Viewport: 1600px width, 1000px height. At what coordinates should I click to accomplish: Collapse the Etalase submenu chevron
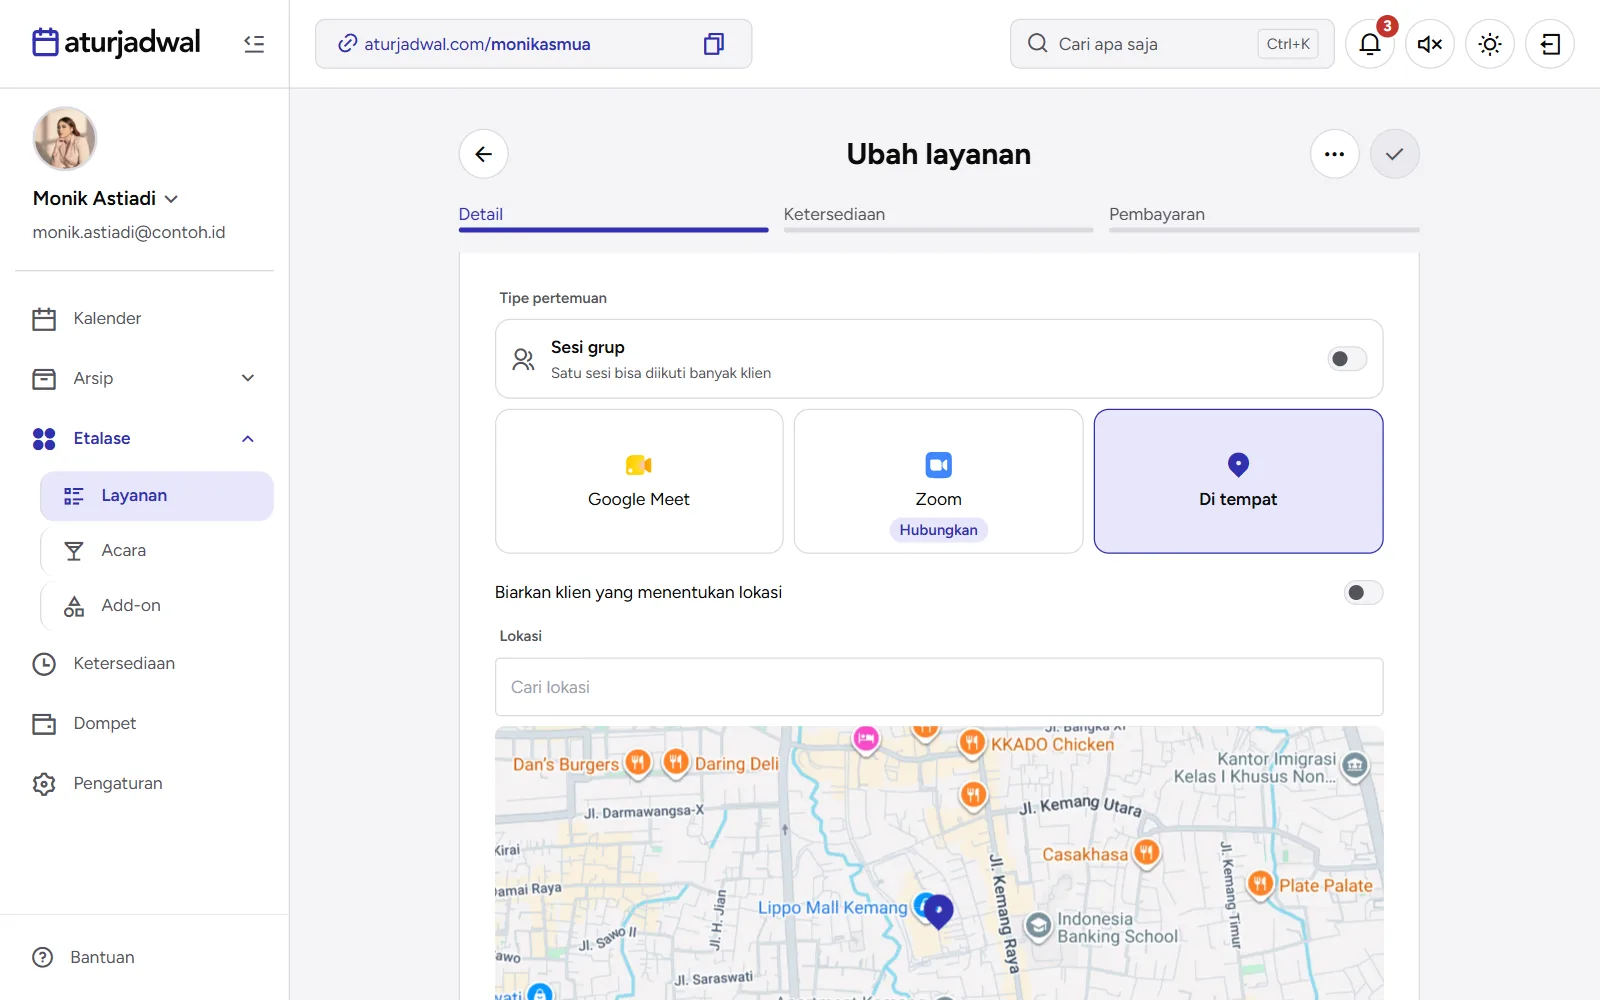pyautogui.click(x=248, y=439)
